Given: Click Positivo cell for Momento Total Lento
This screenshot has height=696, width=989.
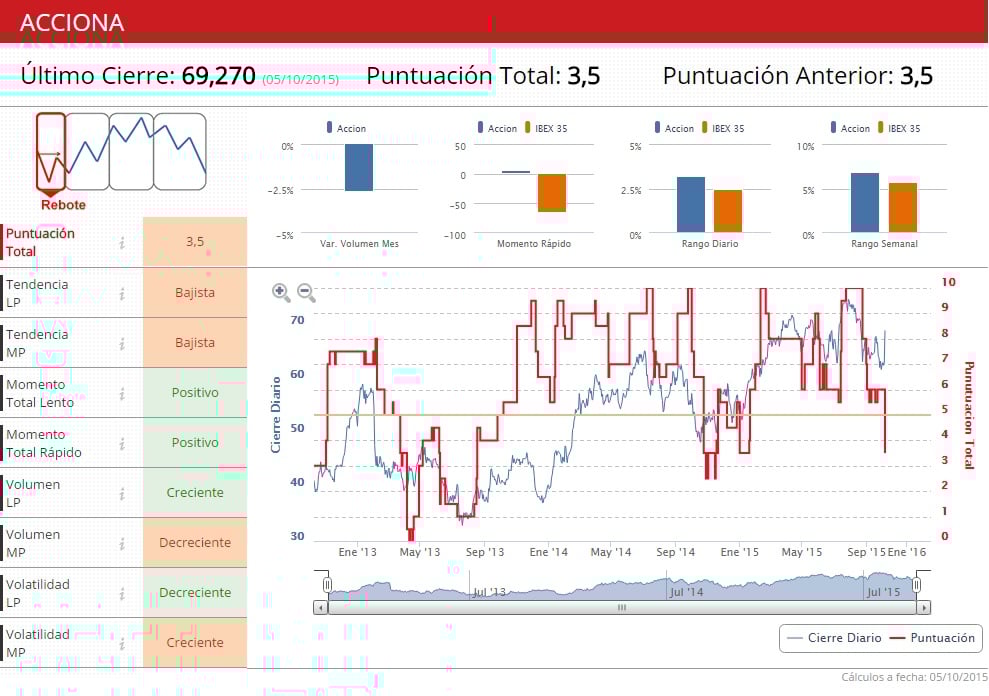Looking at the screenshot, I should click(x=195, y=392).
